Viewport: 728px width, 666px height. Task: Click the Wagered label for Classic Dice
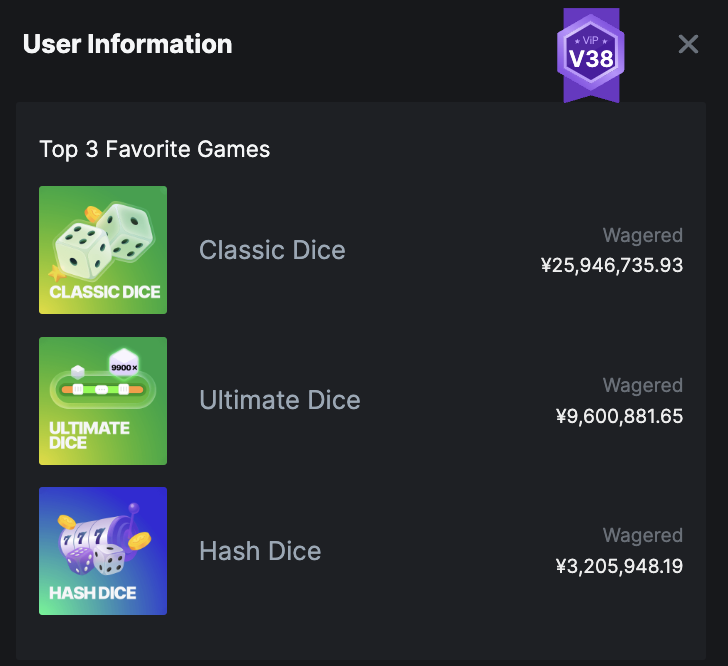click(643, 236)
